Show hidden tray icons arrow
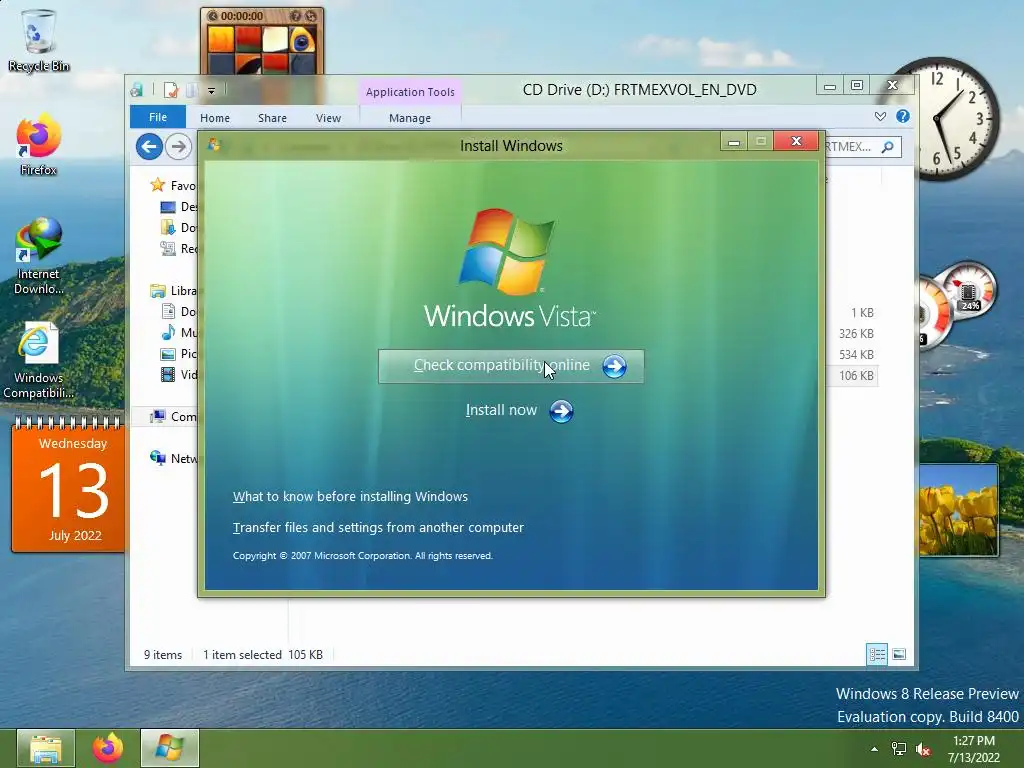Screen dimensions: 1024x768 pyautogui.click(x=874, y=749)
